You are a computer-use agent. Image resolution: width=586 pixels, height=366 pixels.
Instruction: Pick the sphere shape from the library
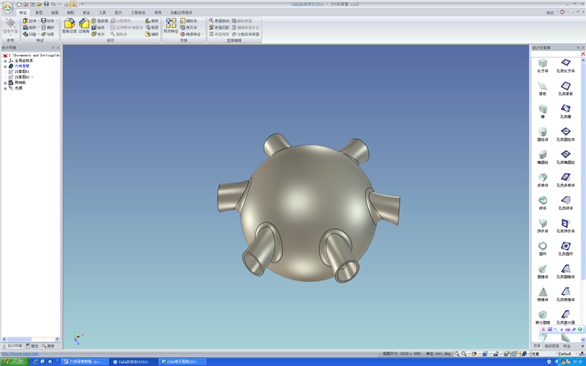(543, 202)
